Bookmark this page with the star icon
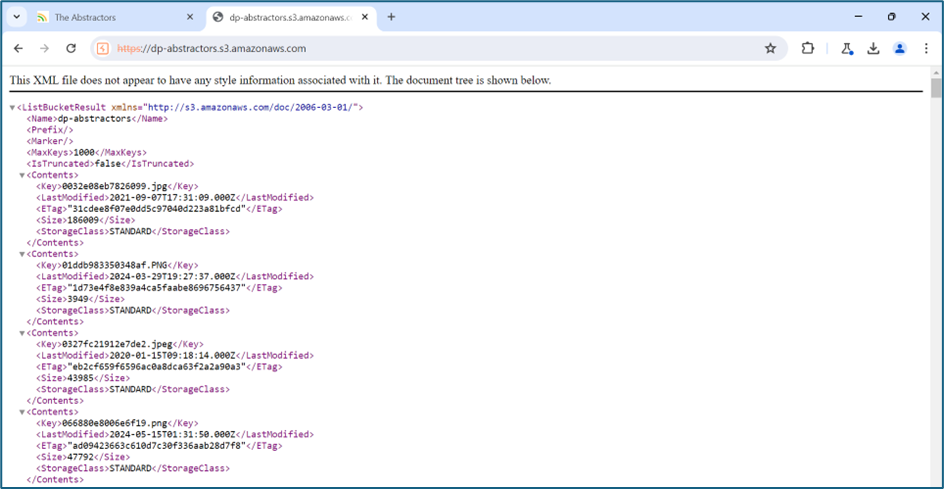The height and width of the screenshot is (489, 944). coord(770,49)
